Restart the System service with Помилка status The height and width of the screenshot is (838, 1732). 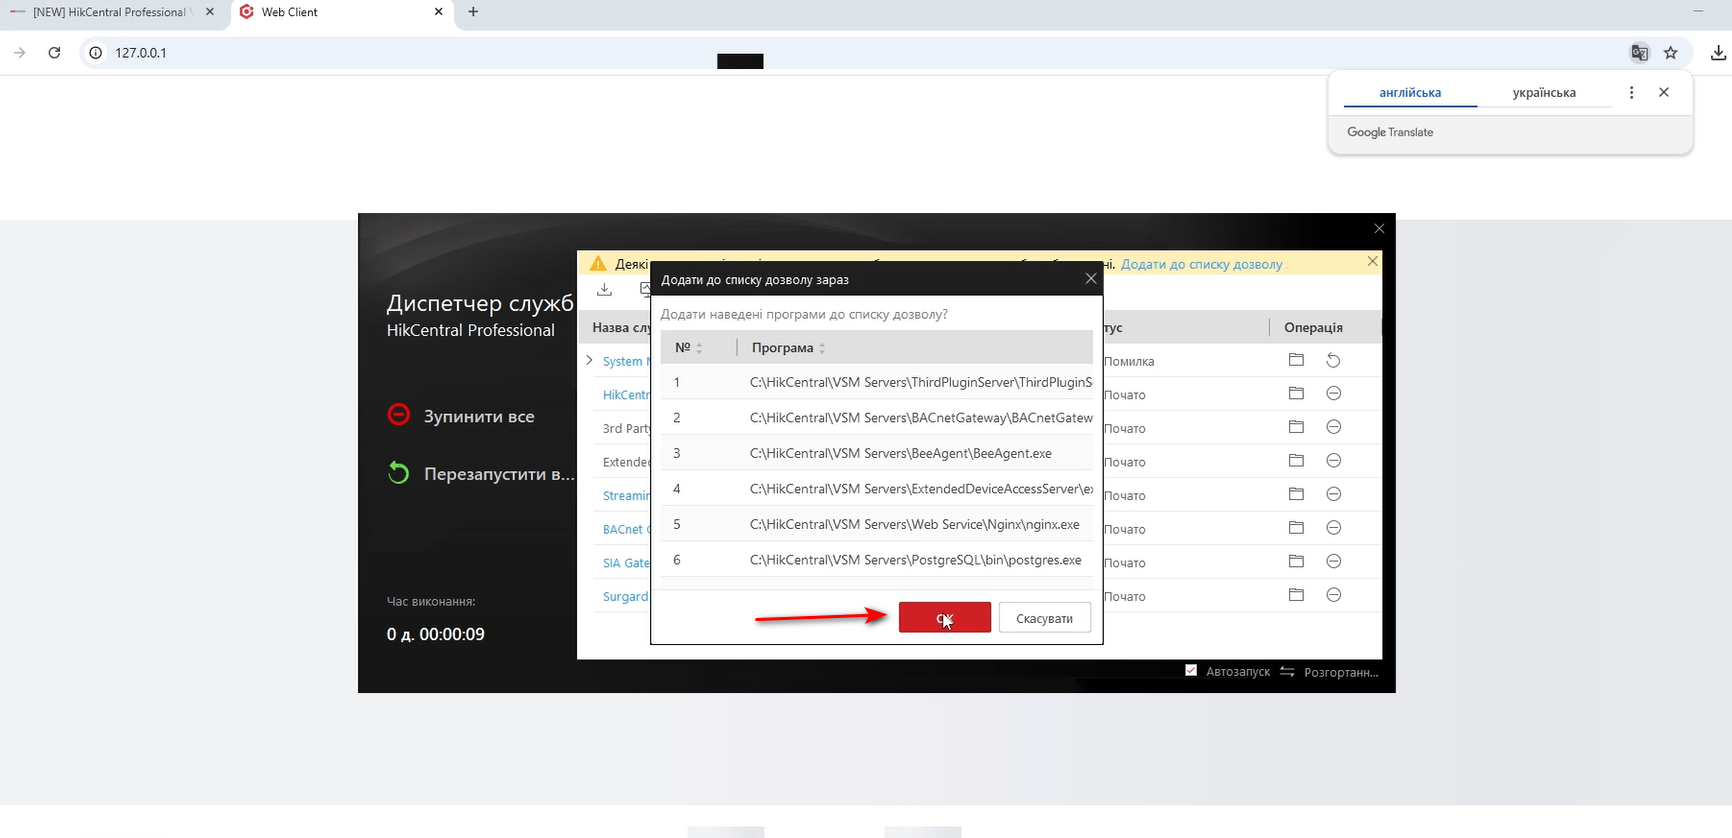pyautogui.click(x=1333, y=360)
